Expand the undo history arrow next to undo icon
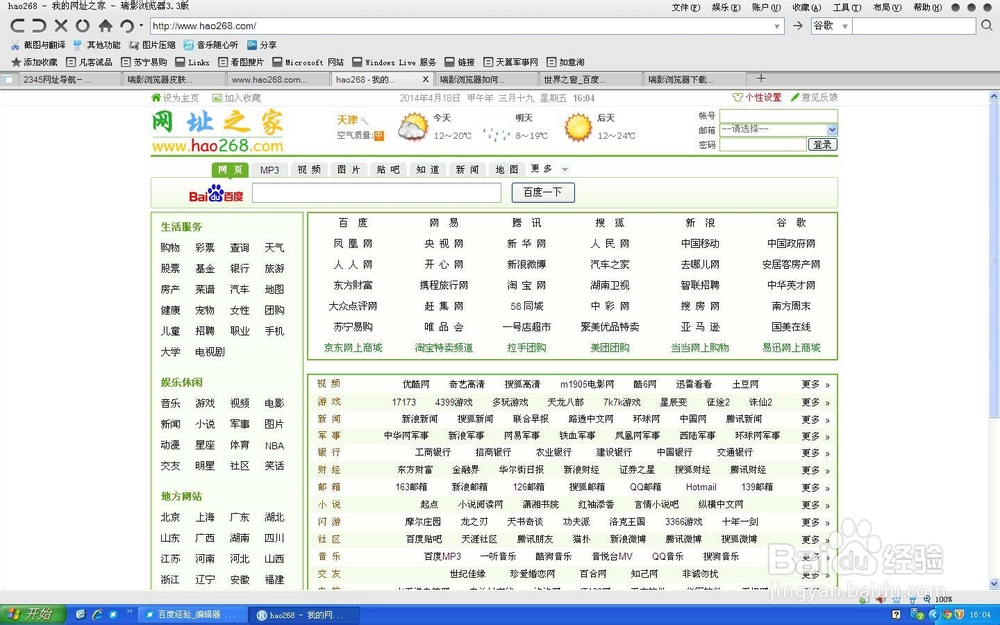This screenshot has width=1000, height=625. tap(141, 26)
